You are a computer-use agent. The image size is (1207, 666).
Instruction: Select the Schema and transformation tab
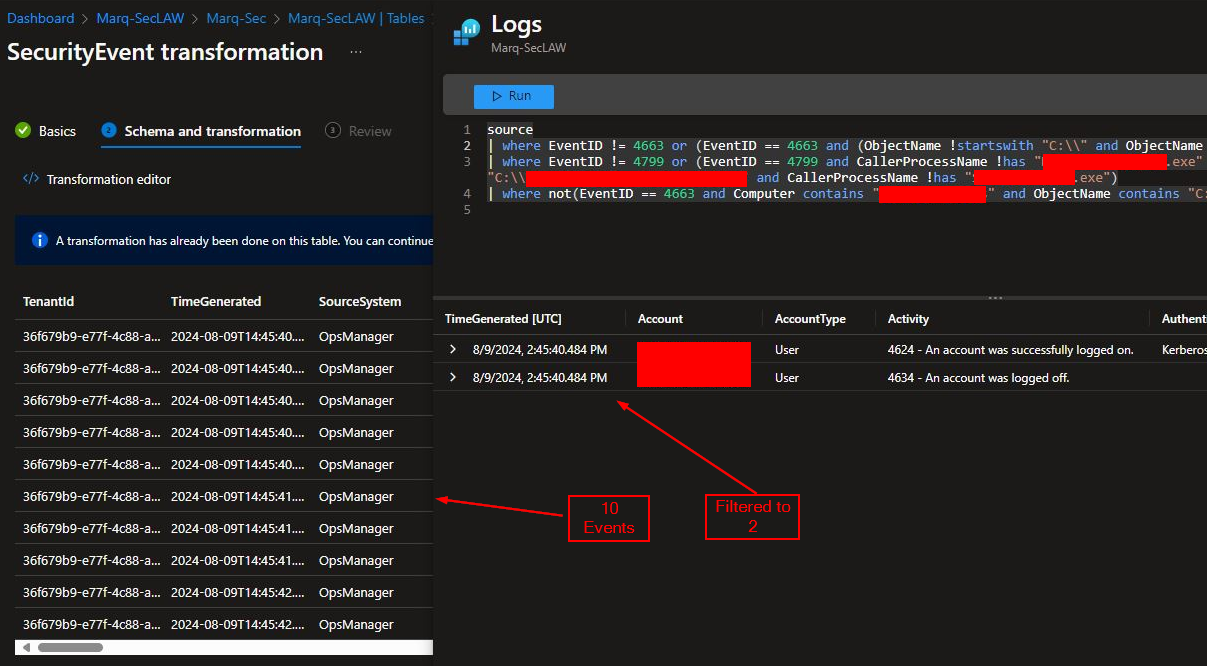(x=201, y=131)
